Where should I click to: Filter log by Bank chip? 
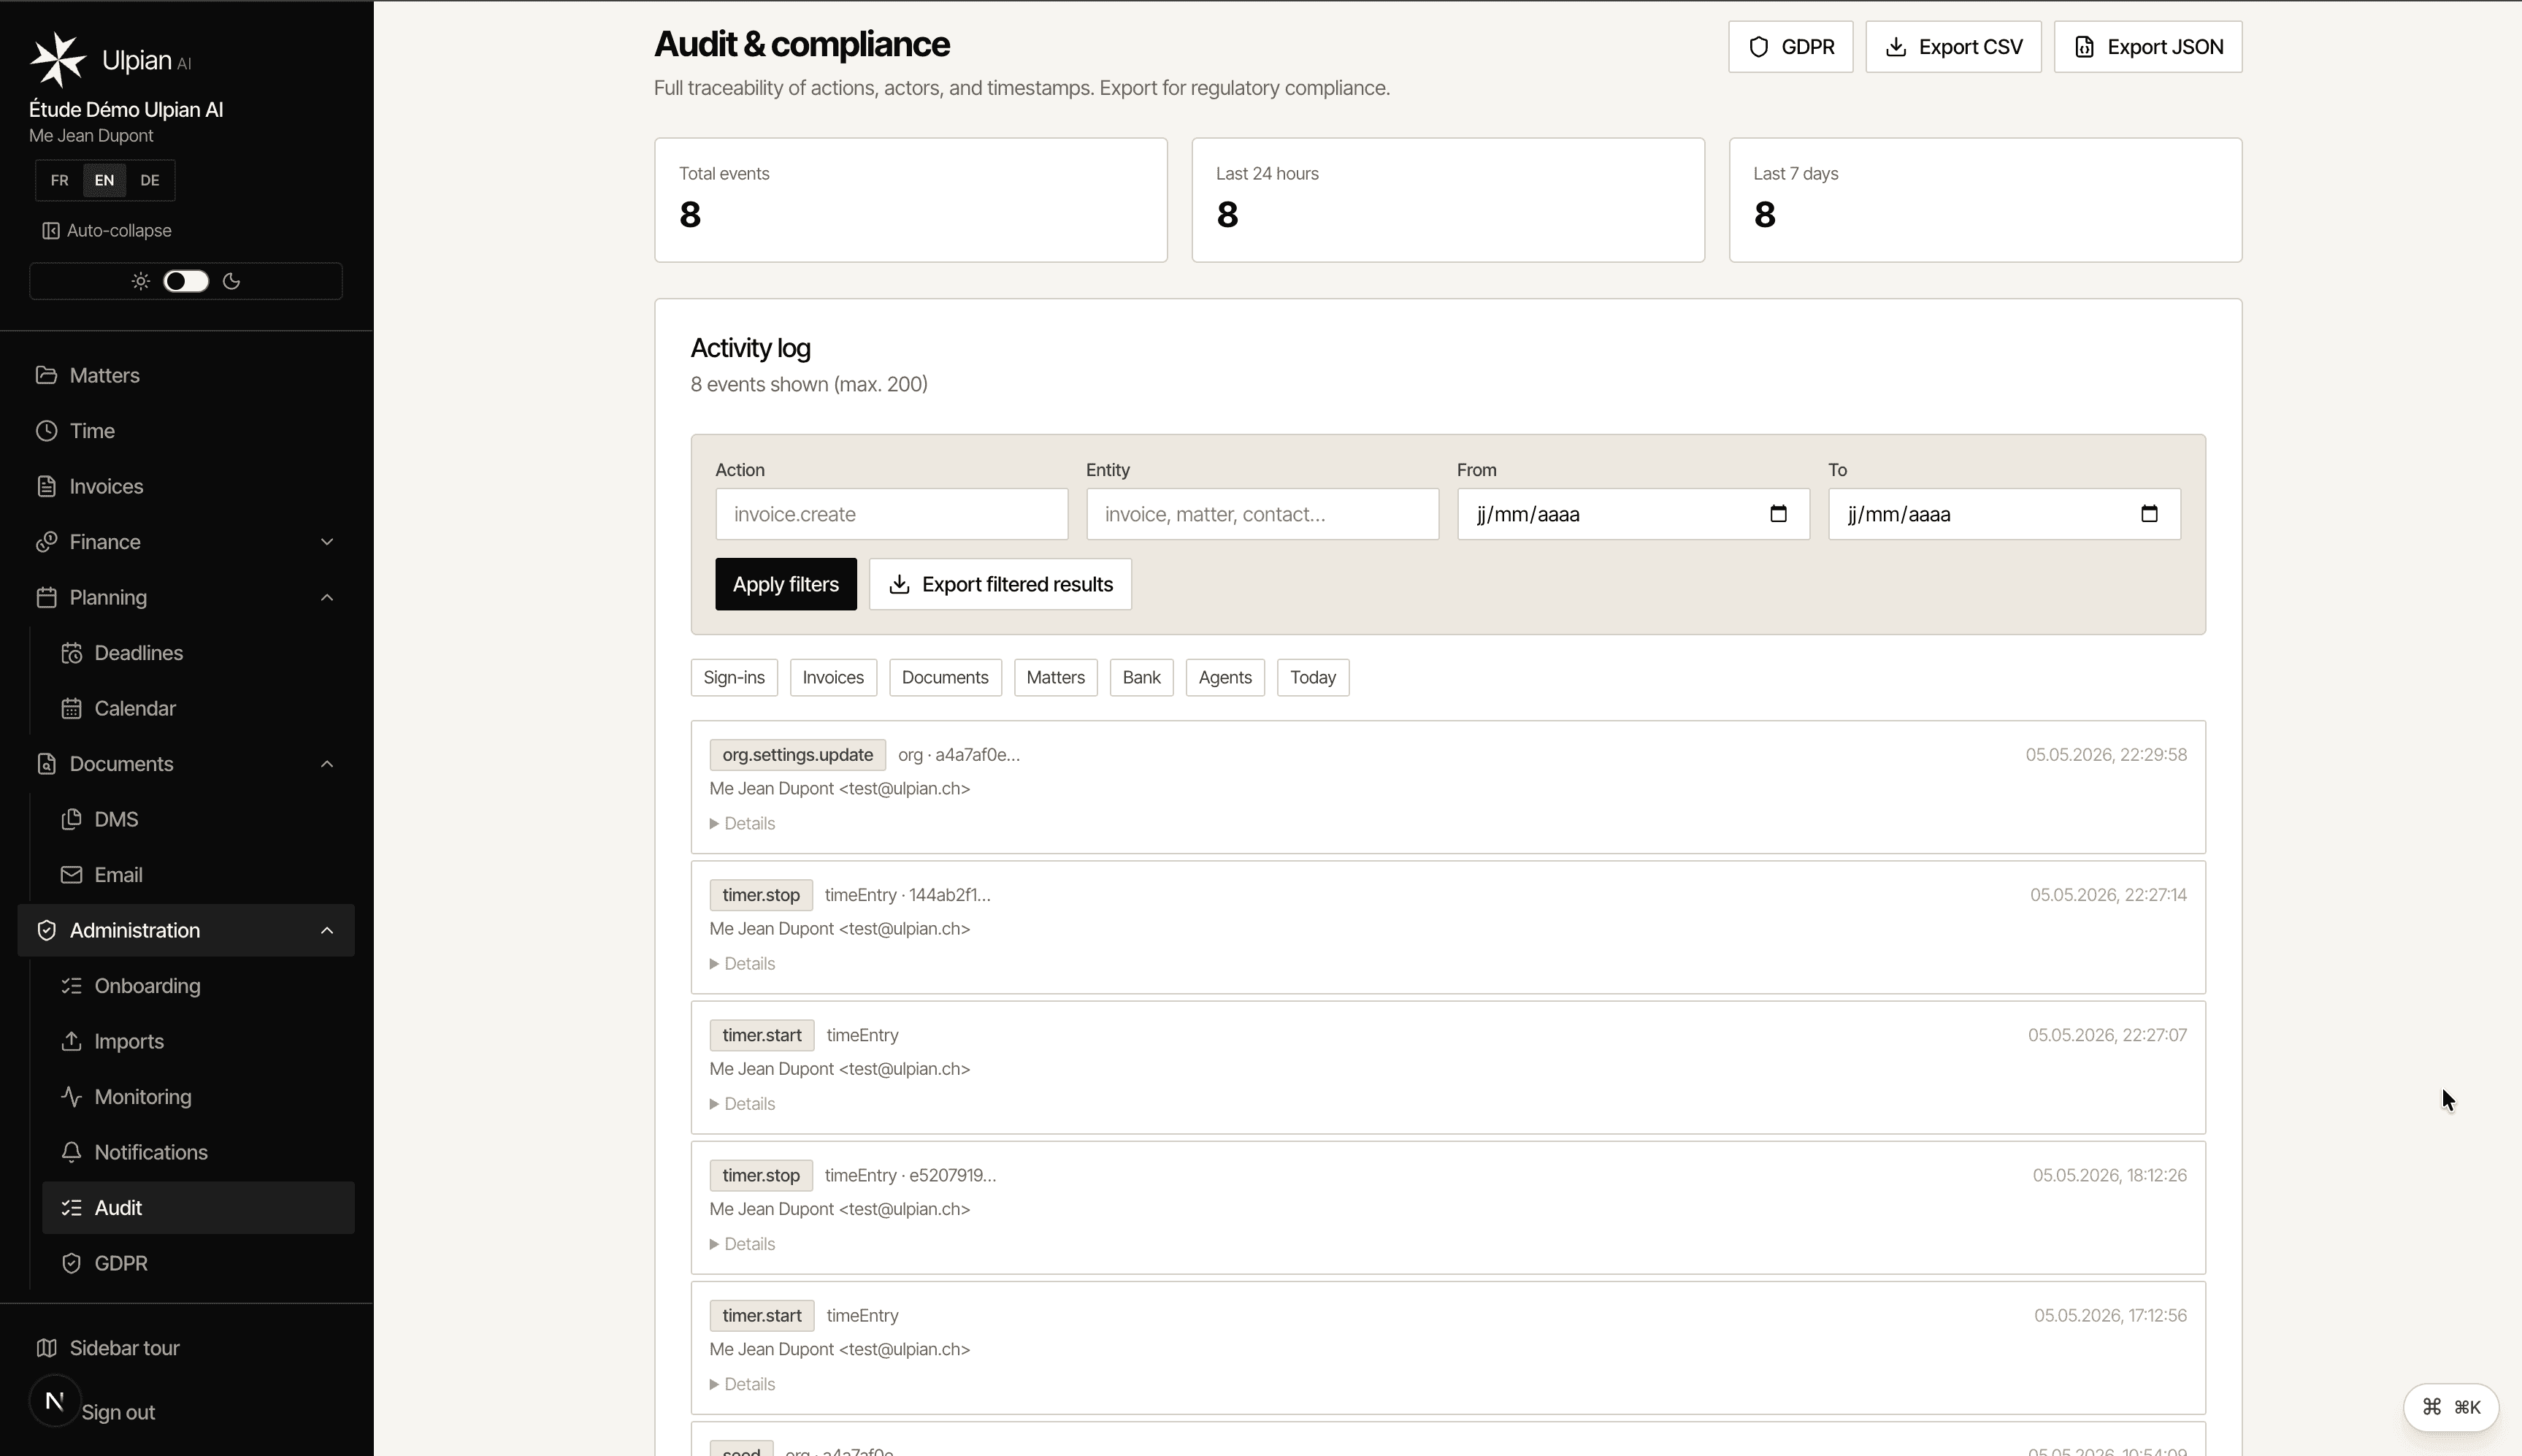pyautogui.click(x=1141, y=677)
